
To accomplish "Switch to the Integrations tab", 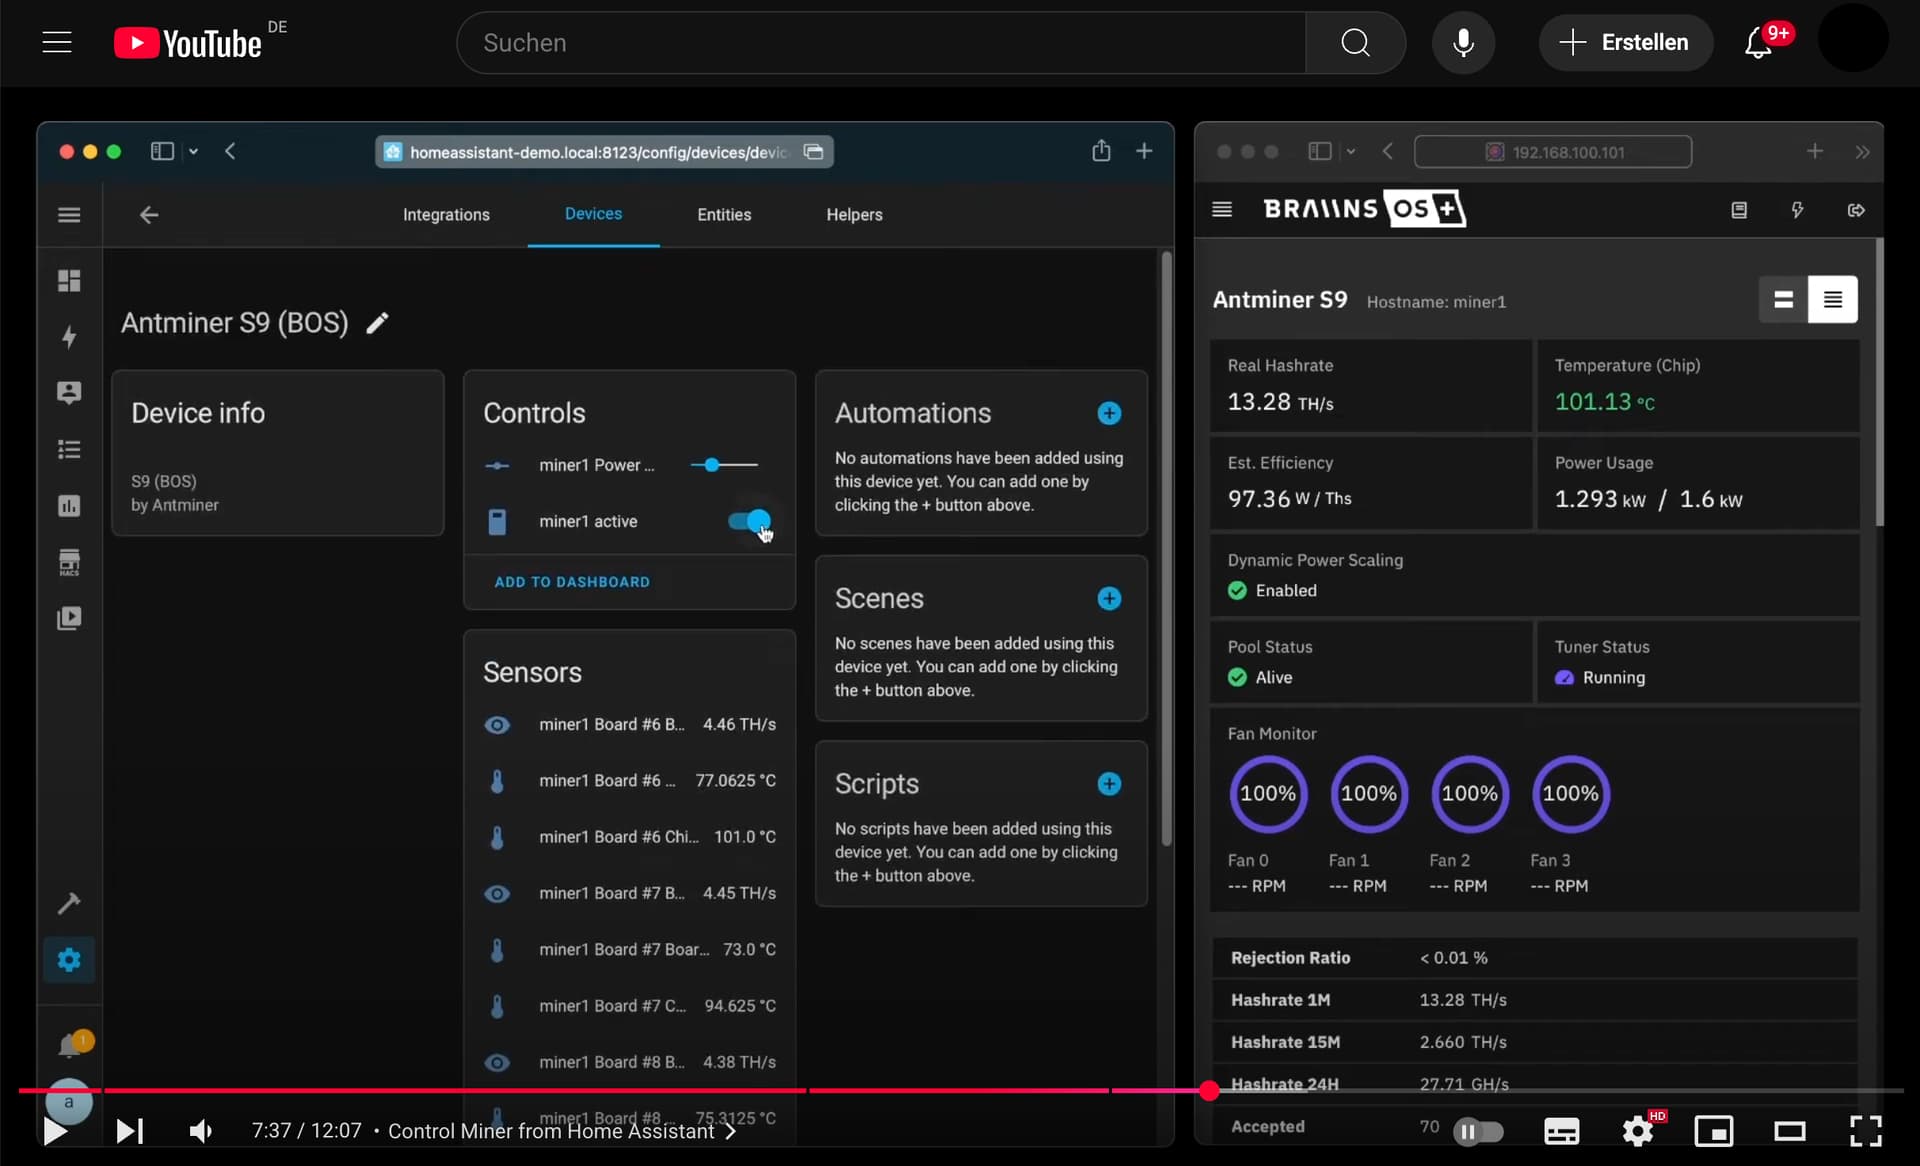I will (x=446, y=215).
